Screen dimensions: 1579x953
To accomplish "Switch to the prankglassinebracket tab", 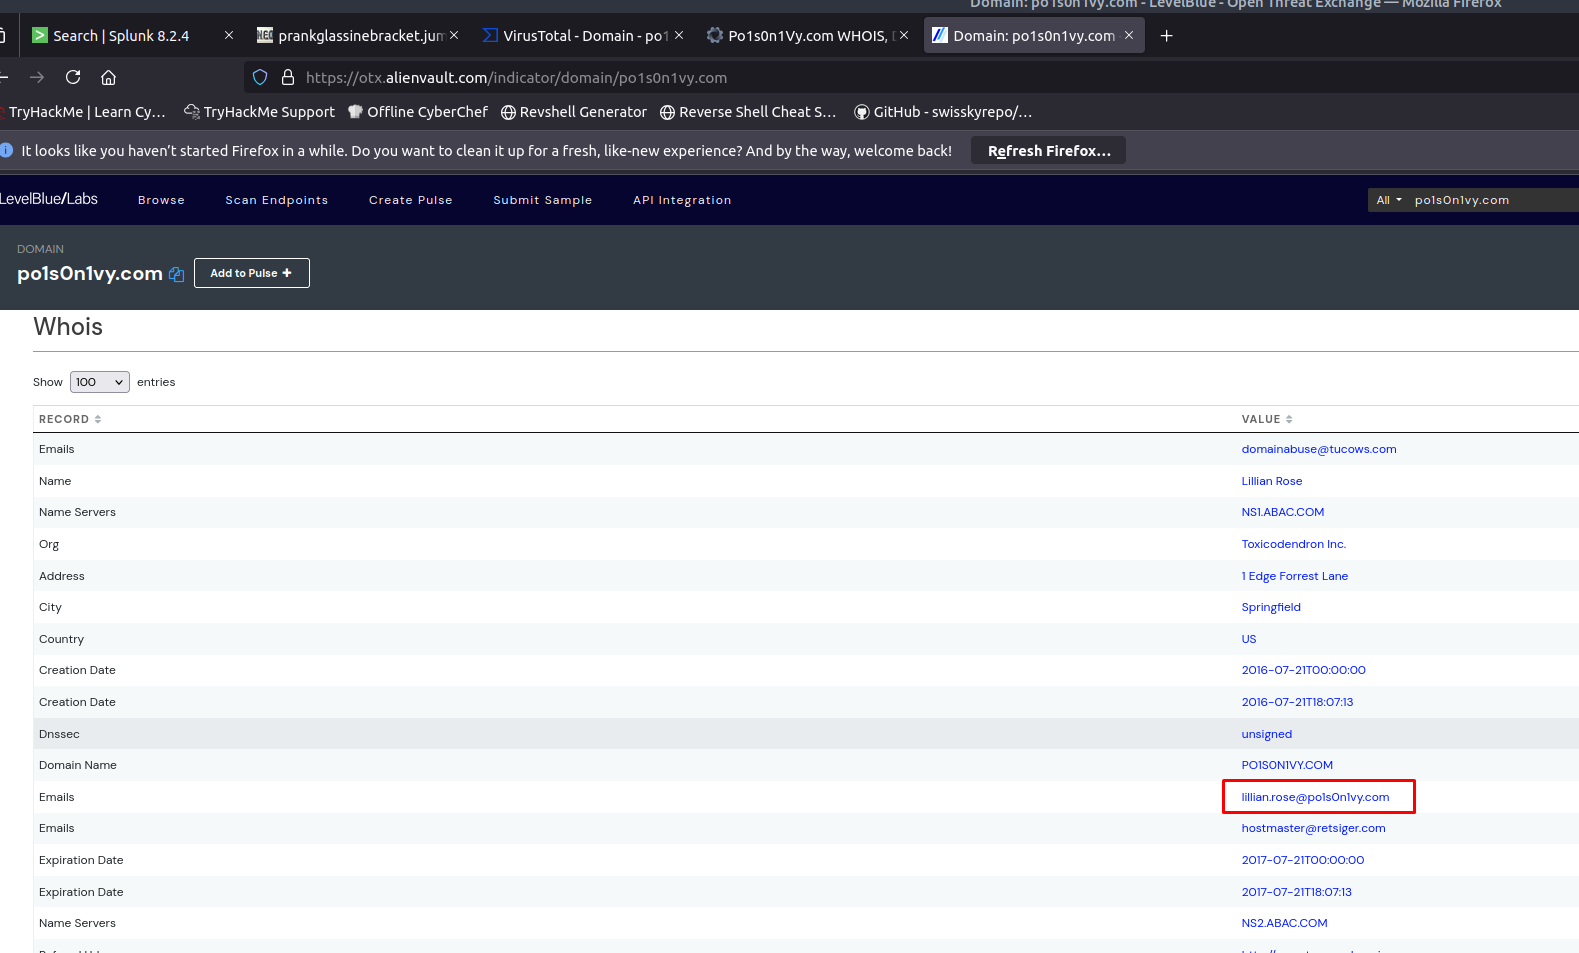I will (x=350, y=36).
